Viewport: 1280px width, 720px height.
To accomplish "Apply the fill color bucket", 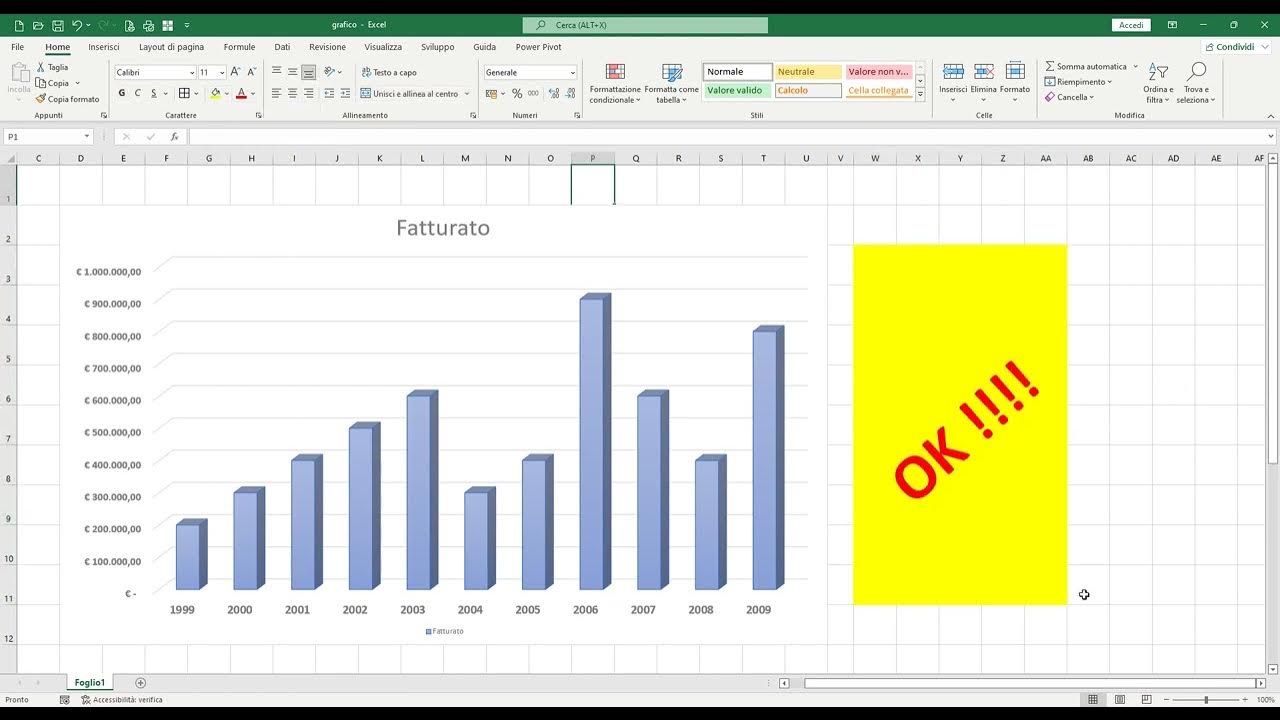I will [x=215, y=93].
